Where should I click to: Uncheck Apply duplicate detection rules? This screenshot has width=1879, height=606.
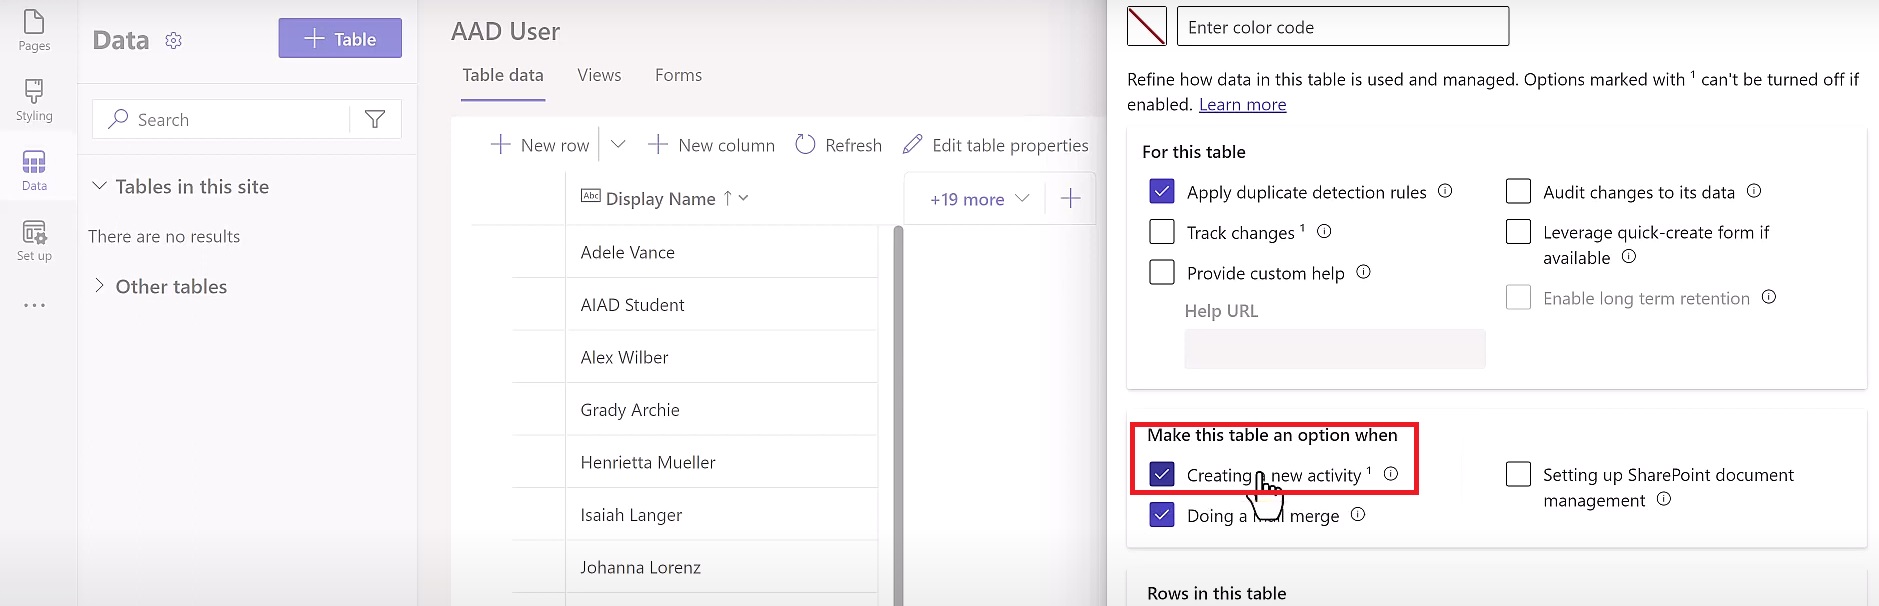1161,191
